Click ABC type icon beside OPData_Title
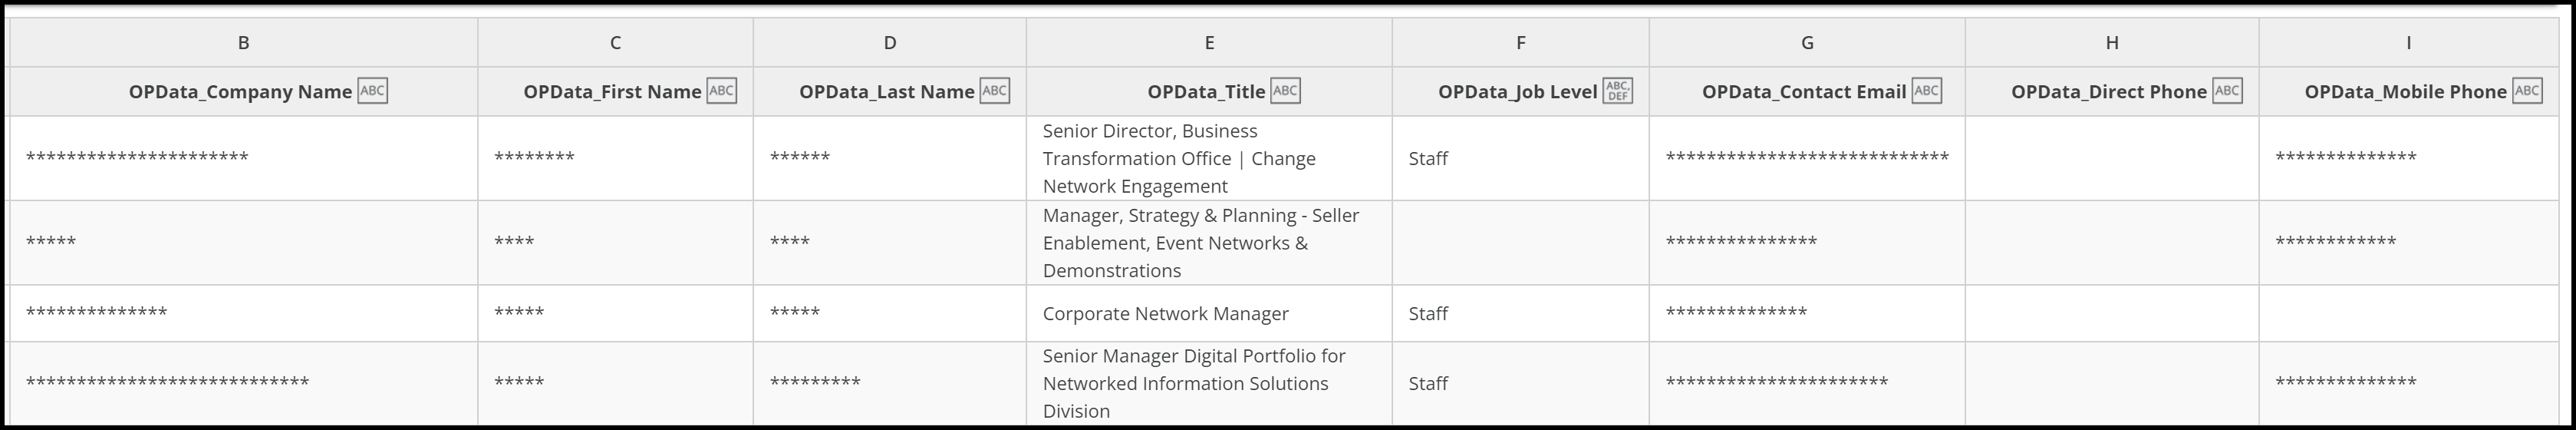The image size is (2576, 430). tap(1285, 91)
